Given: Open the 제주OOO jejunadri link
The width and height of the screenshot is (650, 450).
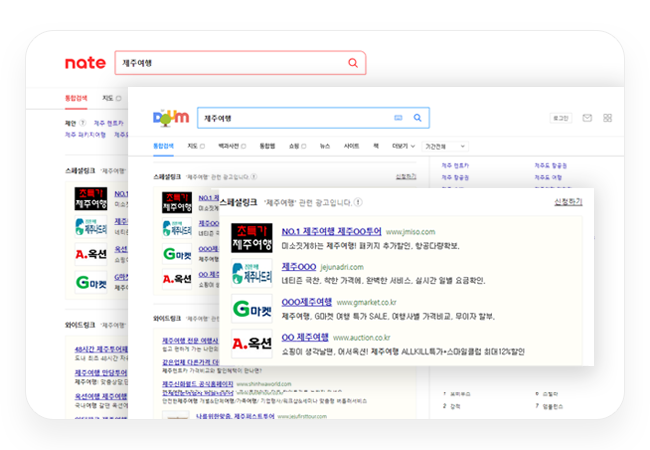Looking at the screenshot, I should 298,267.
